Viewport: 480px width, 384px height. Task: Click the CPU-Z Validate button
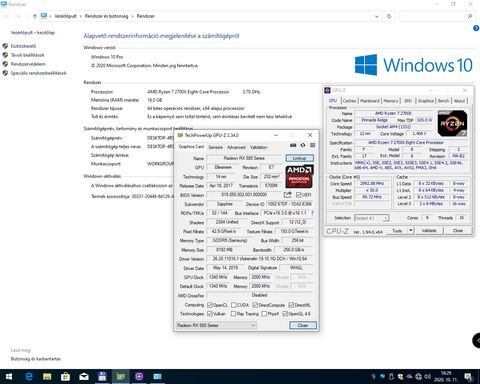[x=429, y=231]
